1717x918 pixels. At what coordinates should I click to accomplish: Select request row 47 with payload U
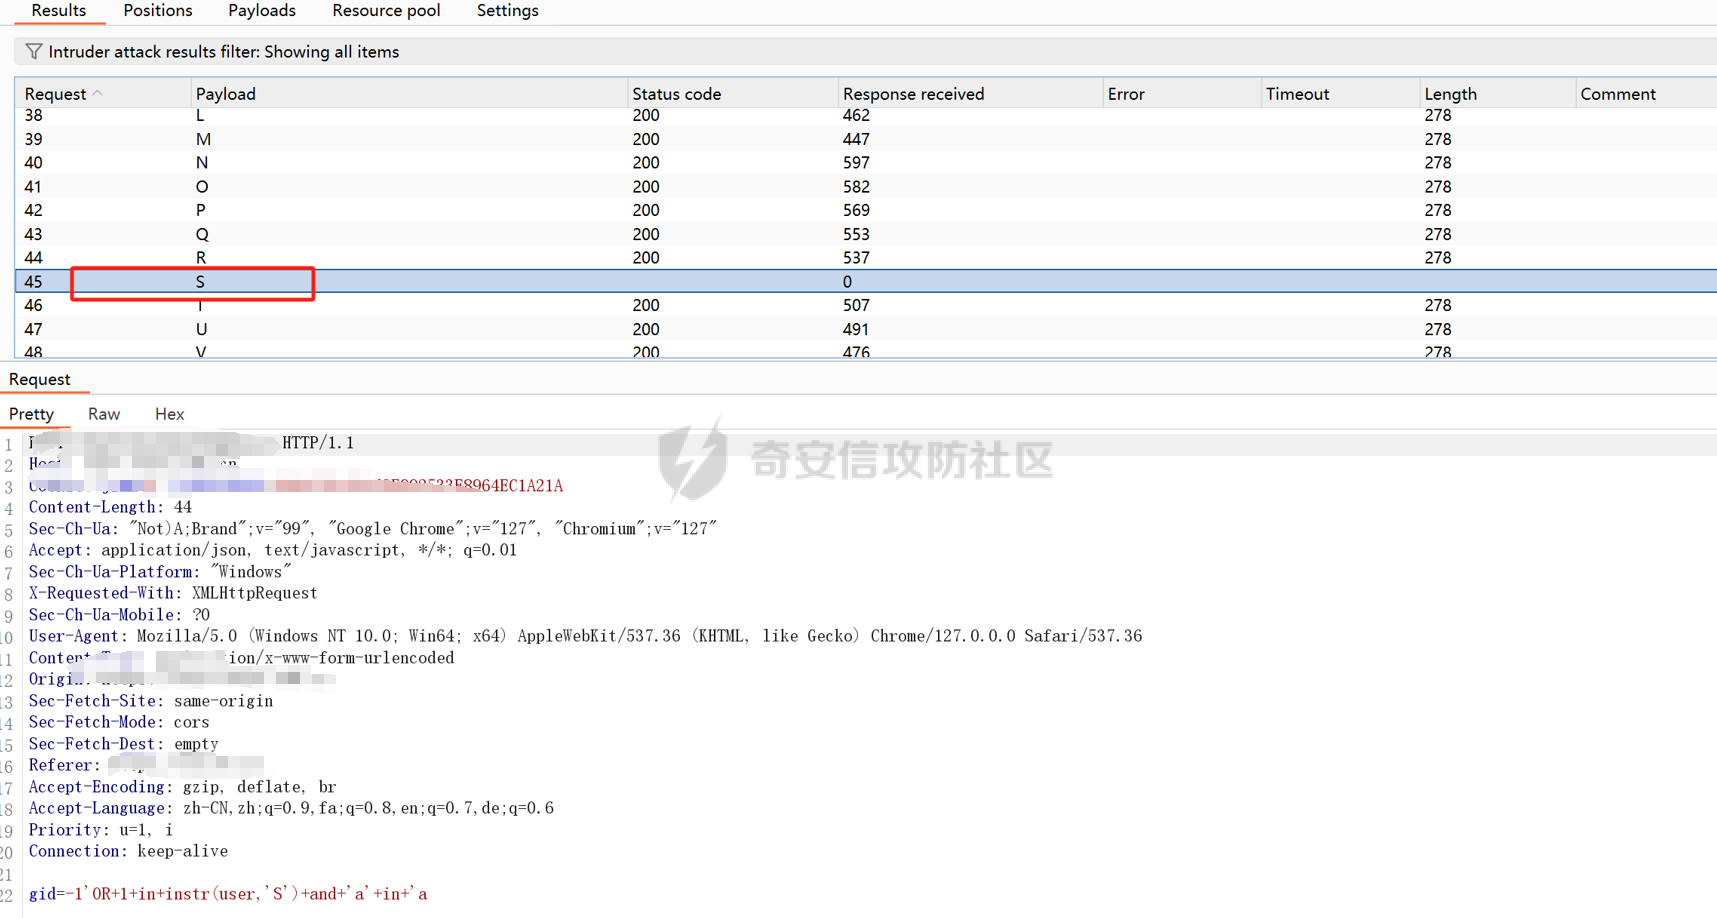point(866,329)
